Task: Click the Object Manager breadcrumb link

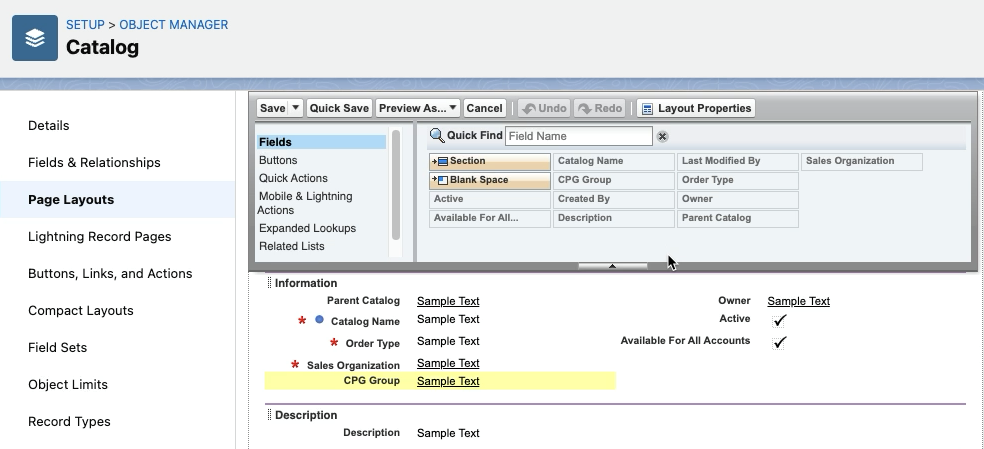Action: click(173, 24)
